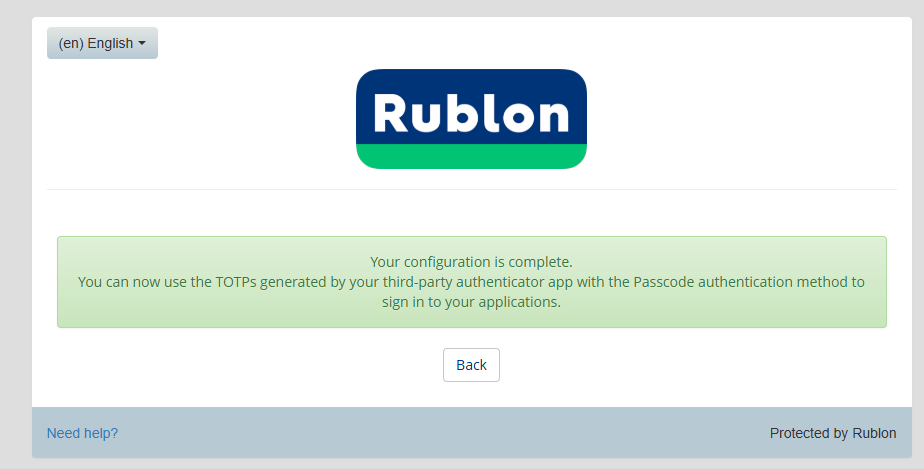Click the Protected by Rublon footer text
The width and height of the screenshot is (924, 469).
click(x=832, y=433)
